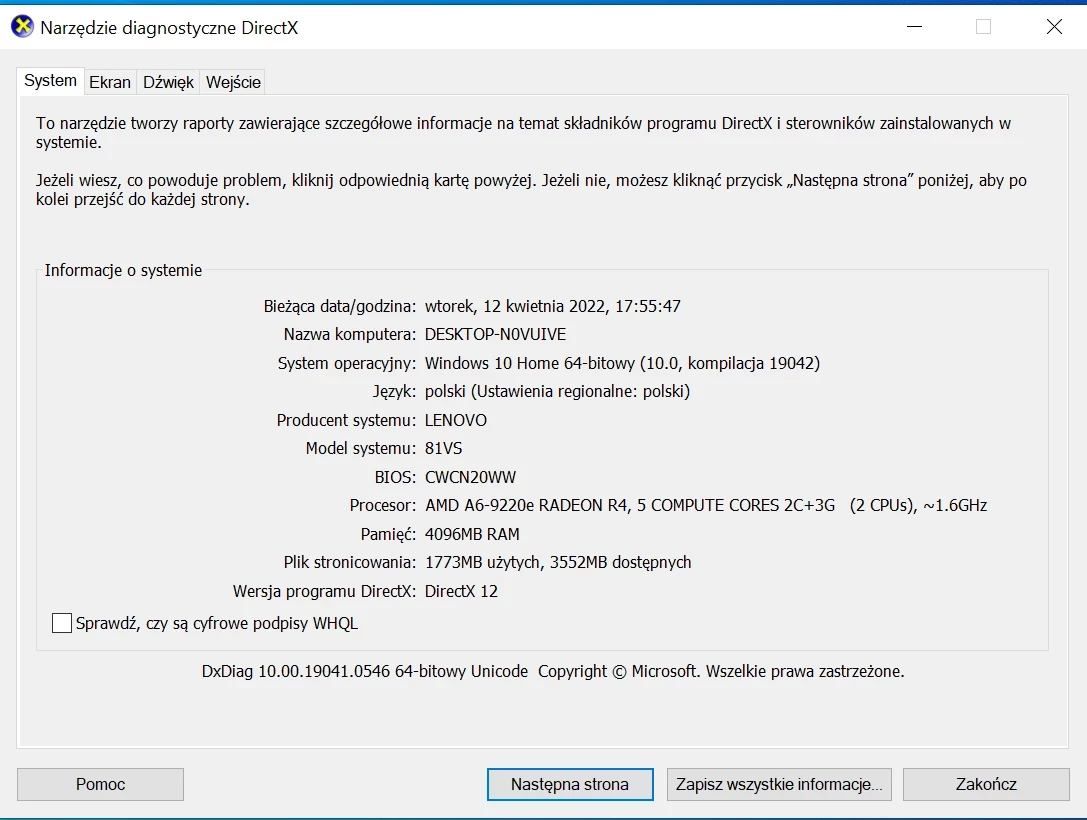
Task: Click the DxDiag 10.00.19041.0546 version text
Action: pos(365,671)
